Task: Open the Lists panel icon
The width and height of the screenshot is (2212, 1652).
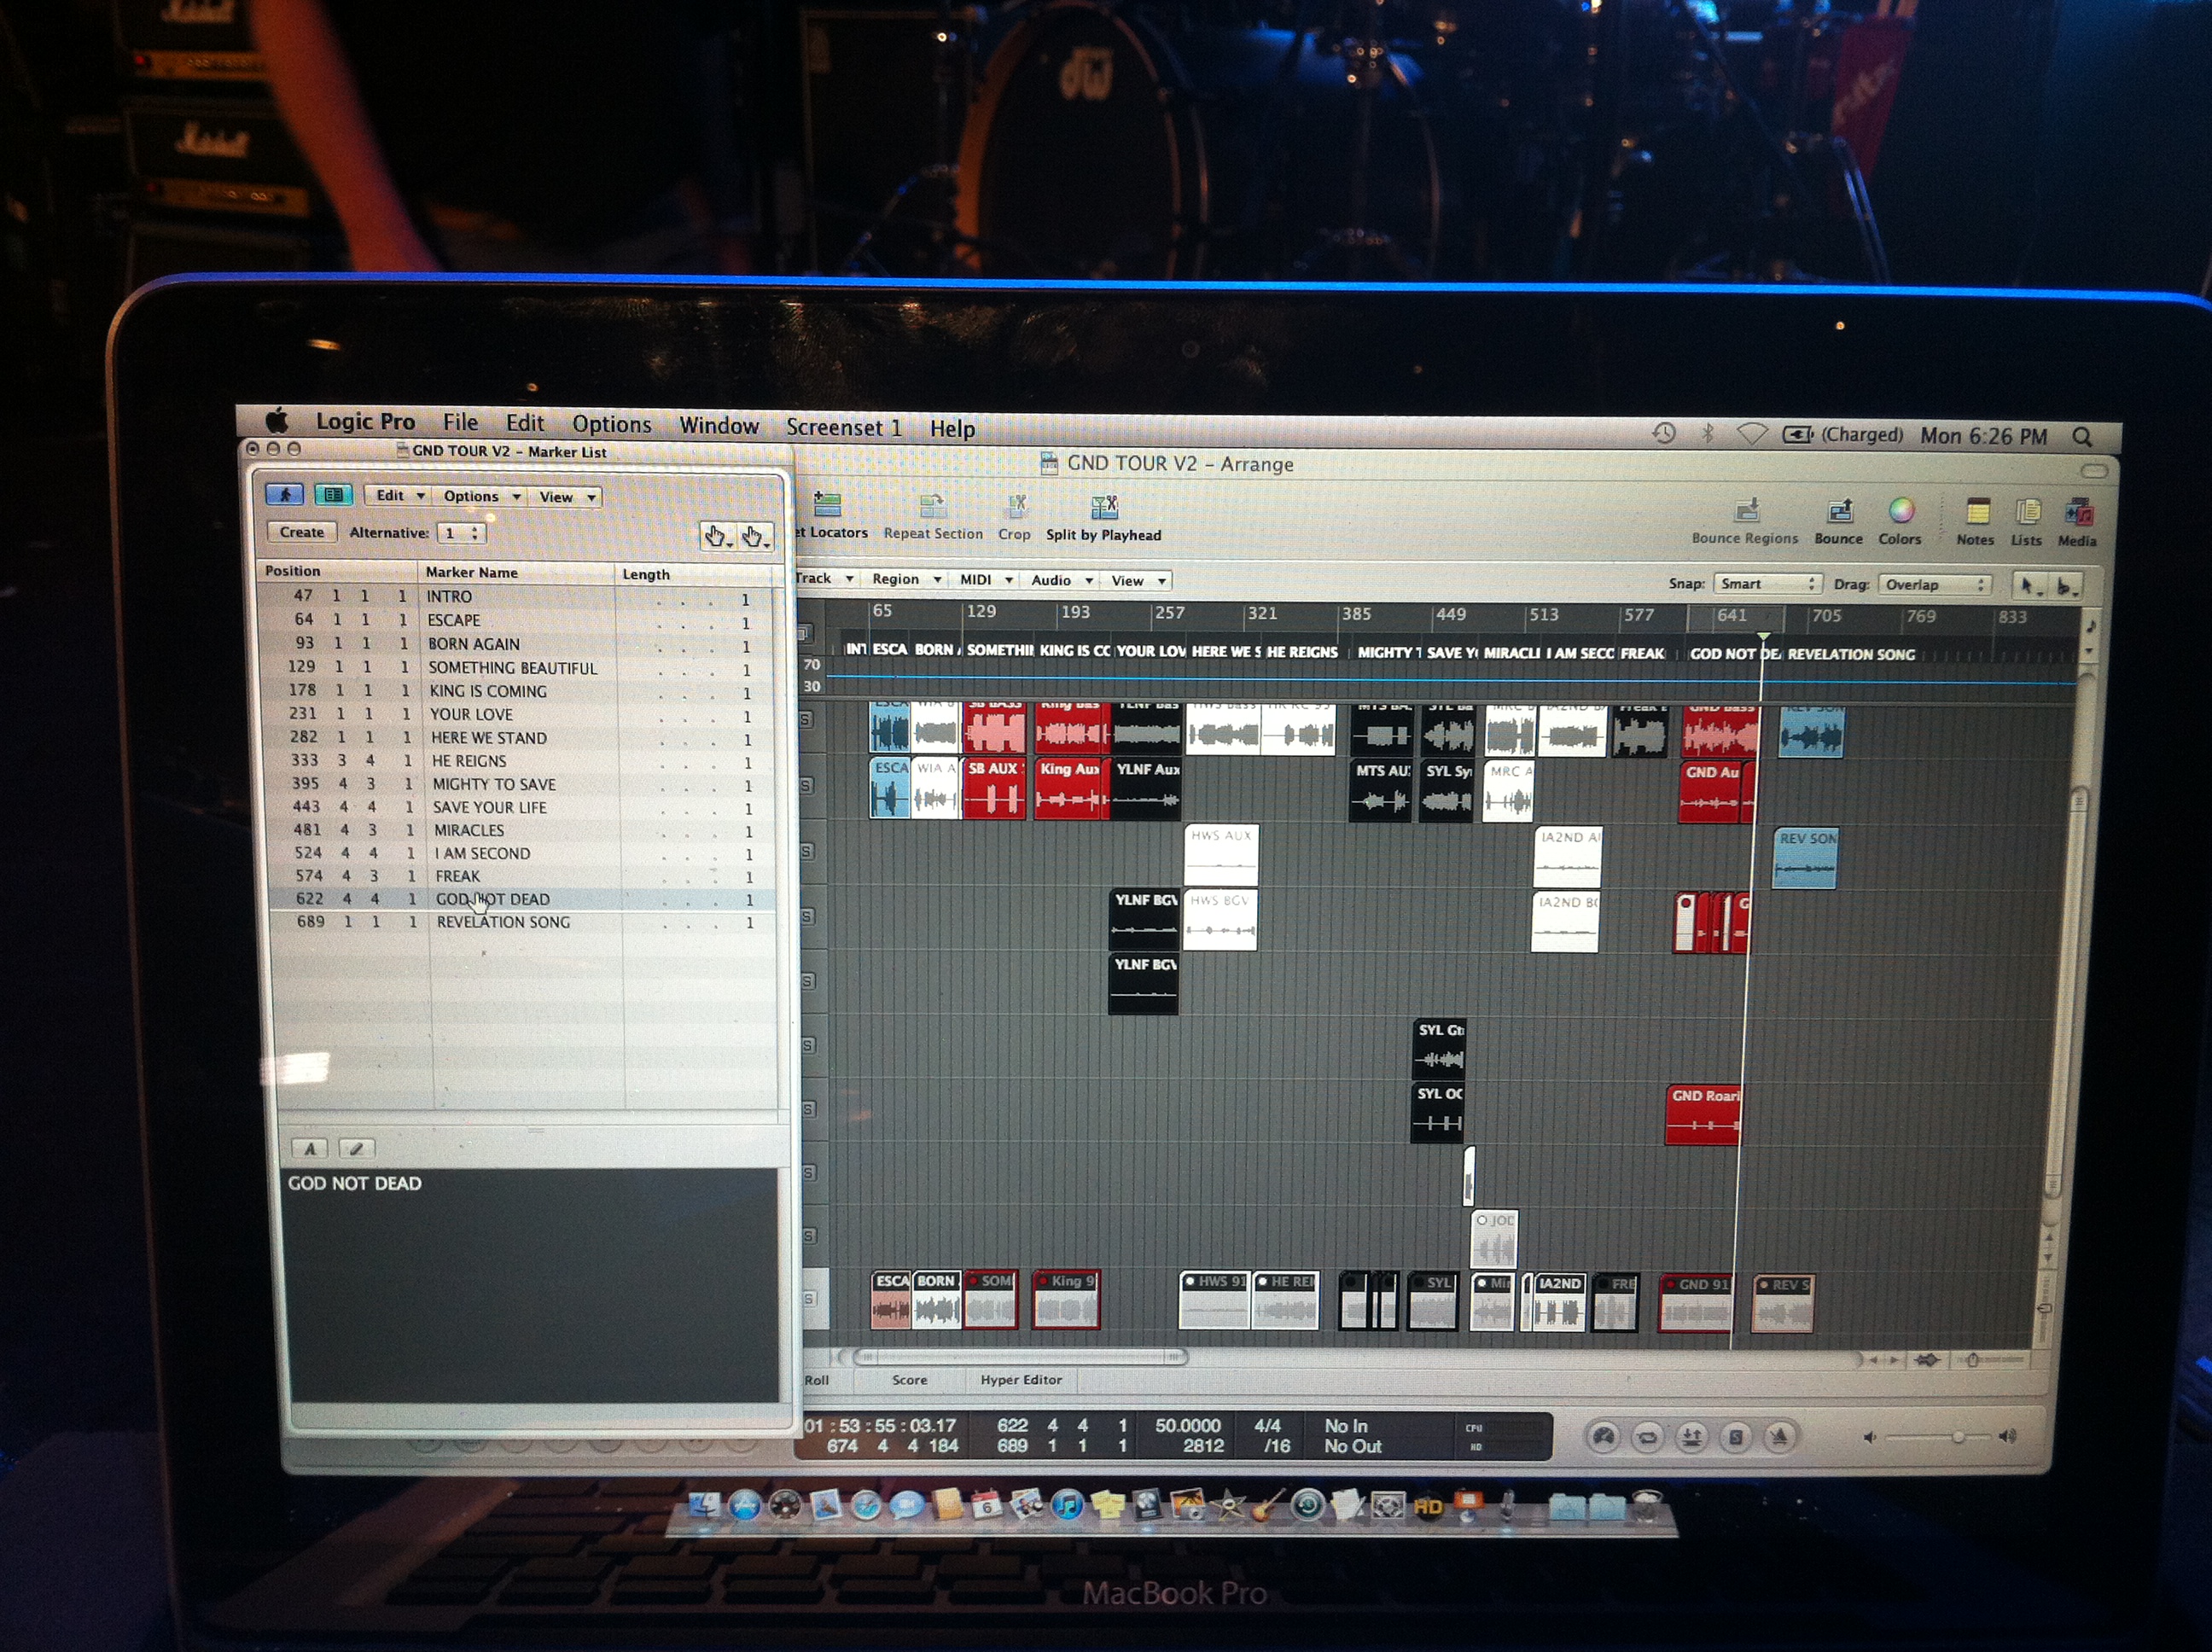Action: point(2028,512)
